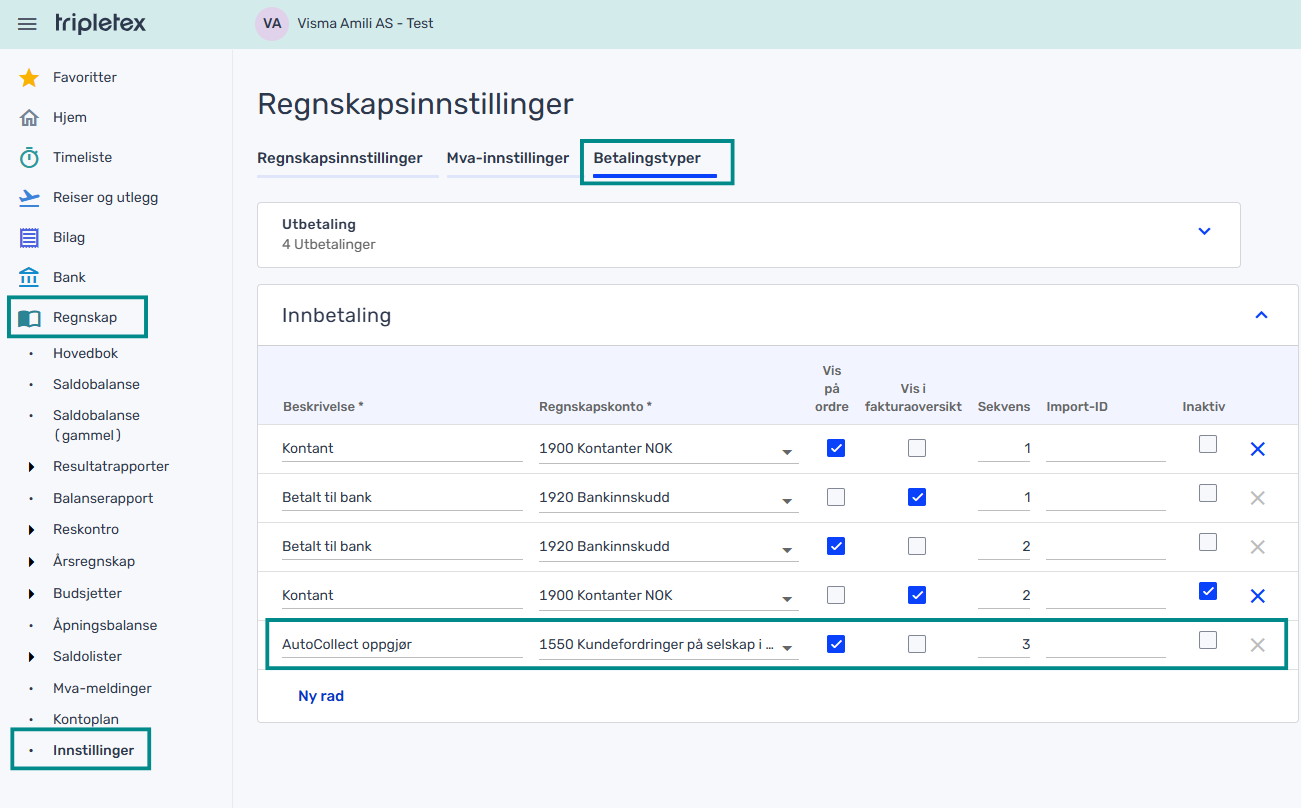Screen dimensions: 1301x808
Task: Expand the Utbetaling section chevron
Action: click(x=1204, y=231)
